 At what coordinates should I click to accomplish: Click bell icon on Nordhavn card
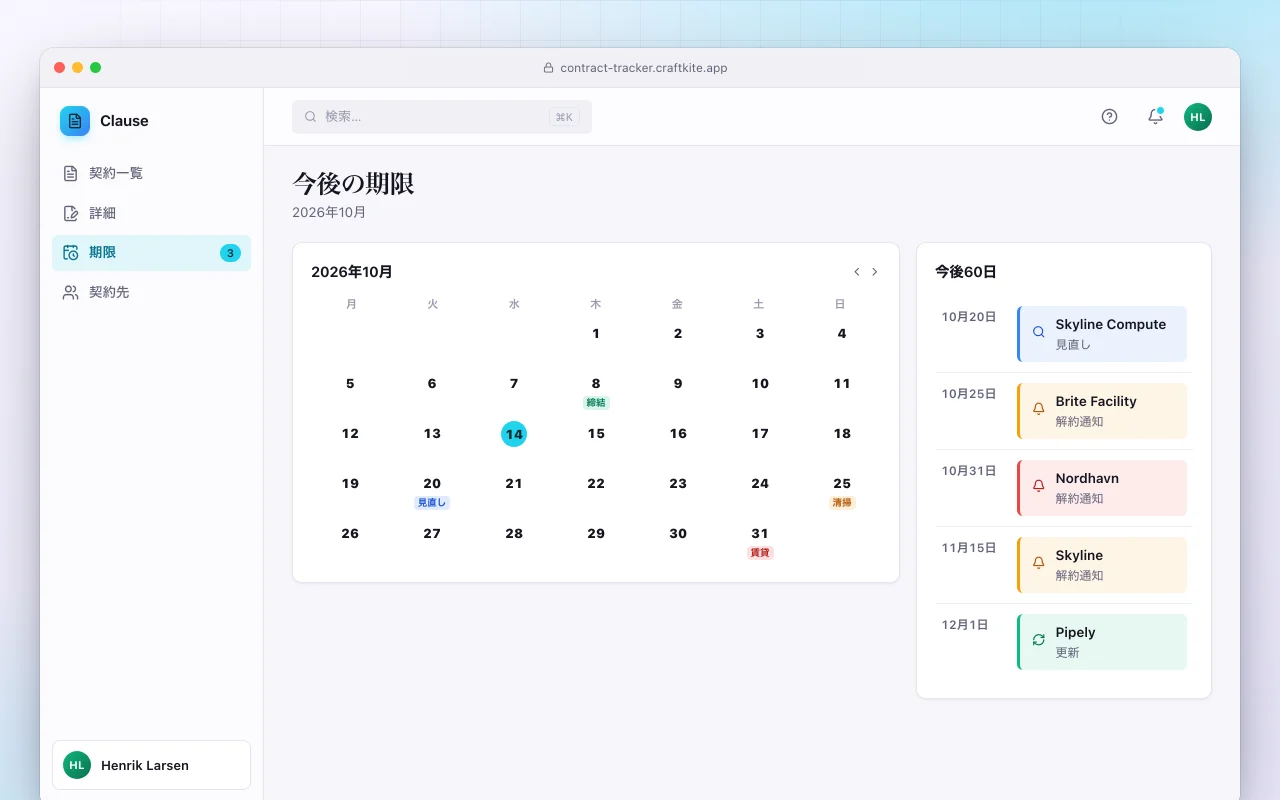[1038, 486]
